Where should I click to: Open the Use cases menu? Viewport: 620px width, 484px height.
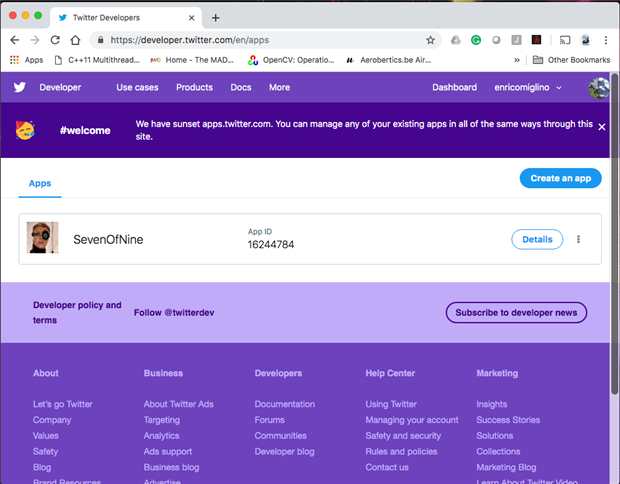coord(137,88)
